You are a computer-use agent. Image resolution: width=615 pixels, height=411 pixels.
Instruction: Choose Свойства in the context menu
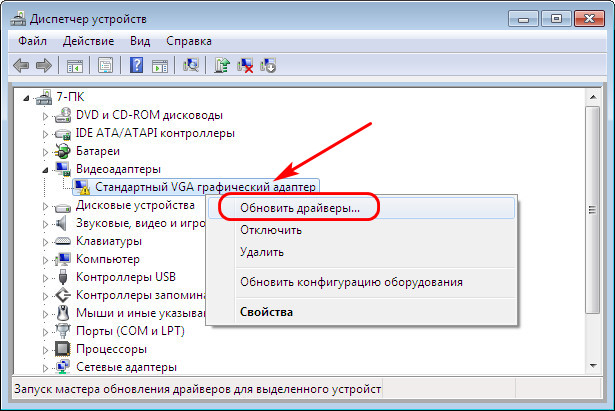click(x=361, y=312)
